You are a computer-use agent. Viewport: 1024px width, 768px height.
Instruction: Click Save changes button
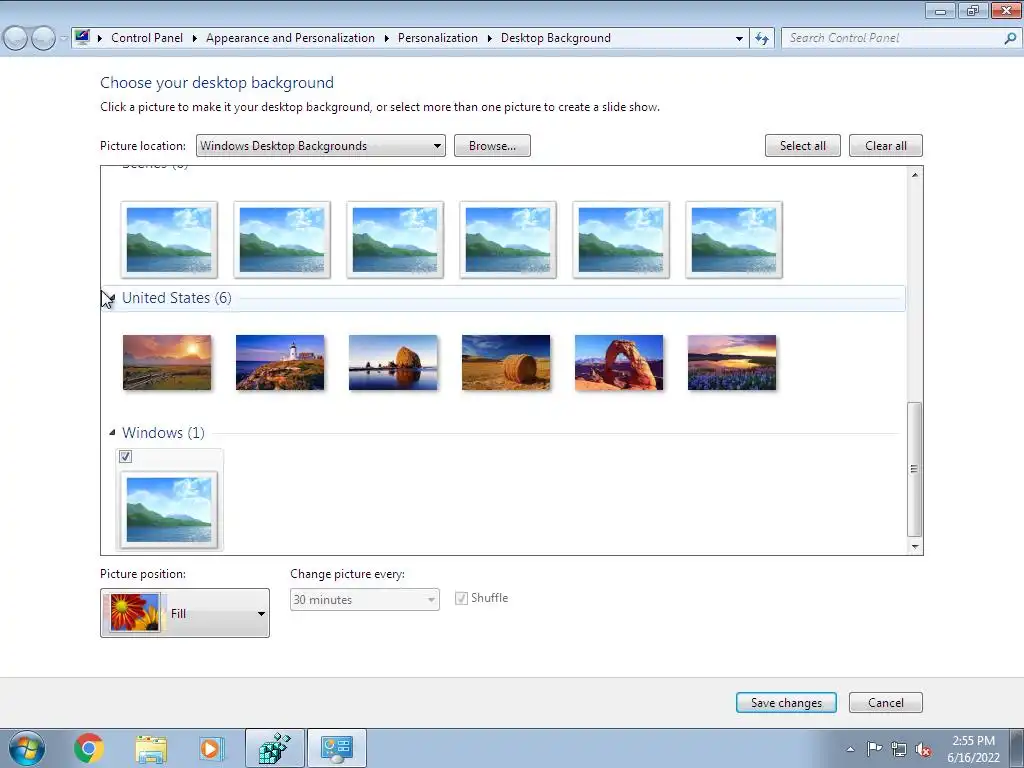pyautogui.click(x=786, y=703)
